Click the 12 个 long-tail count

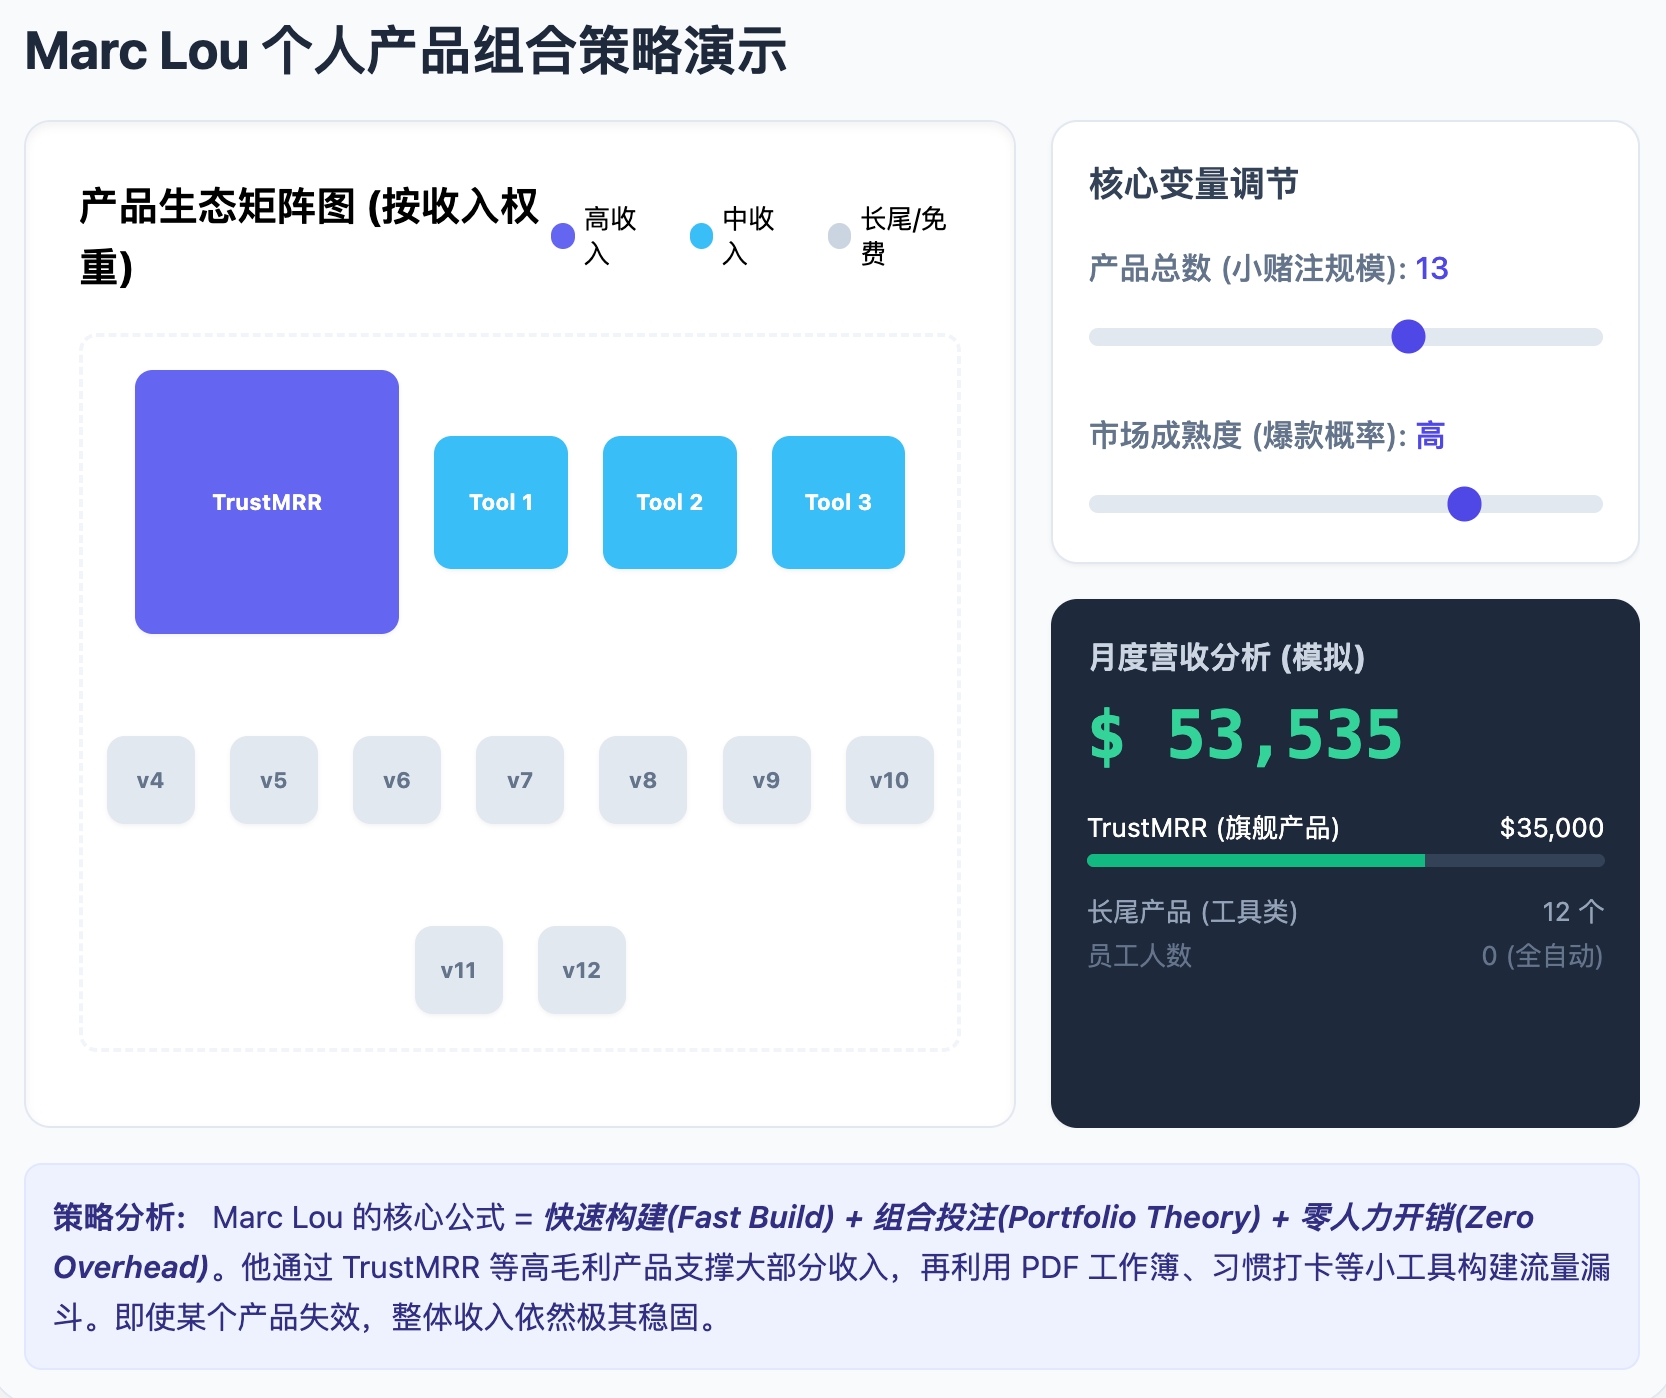[1573, 912]
